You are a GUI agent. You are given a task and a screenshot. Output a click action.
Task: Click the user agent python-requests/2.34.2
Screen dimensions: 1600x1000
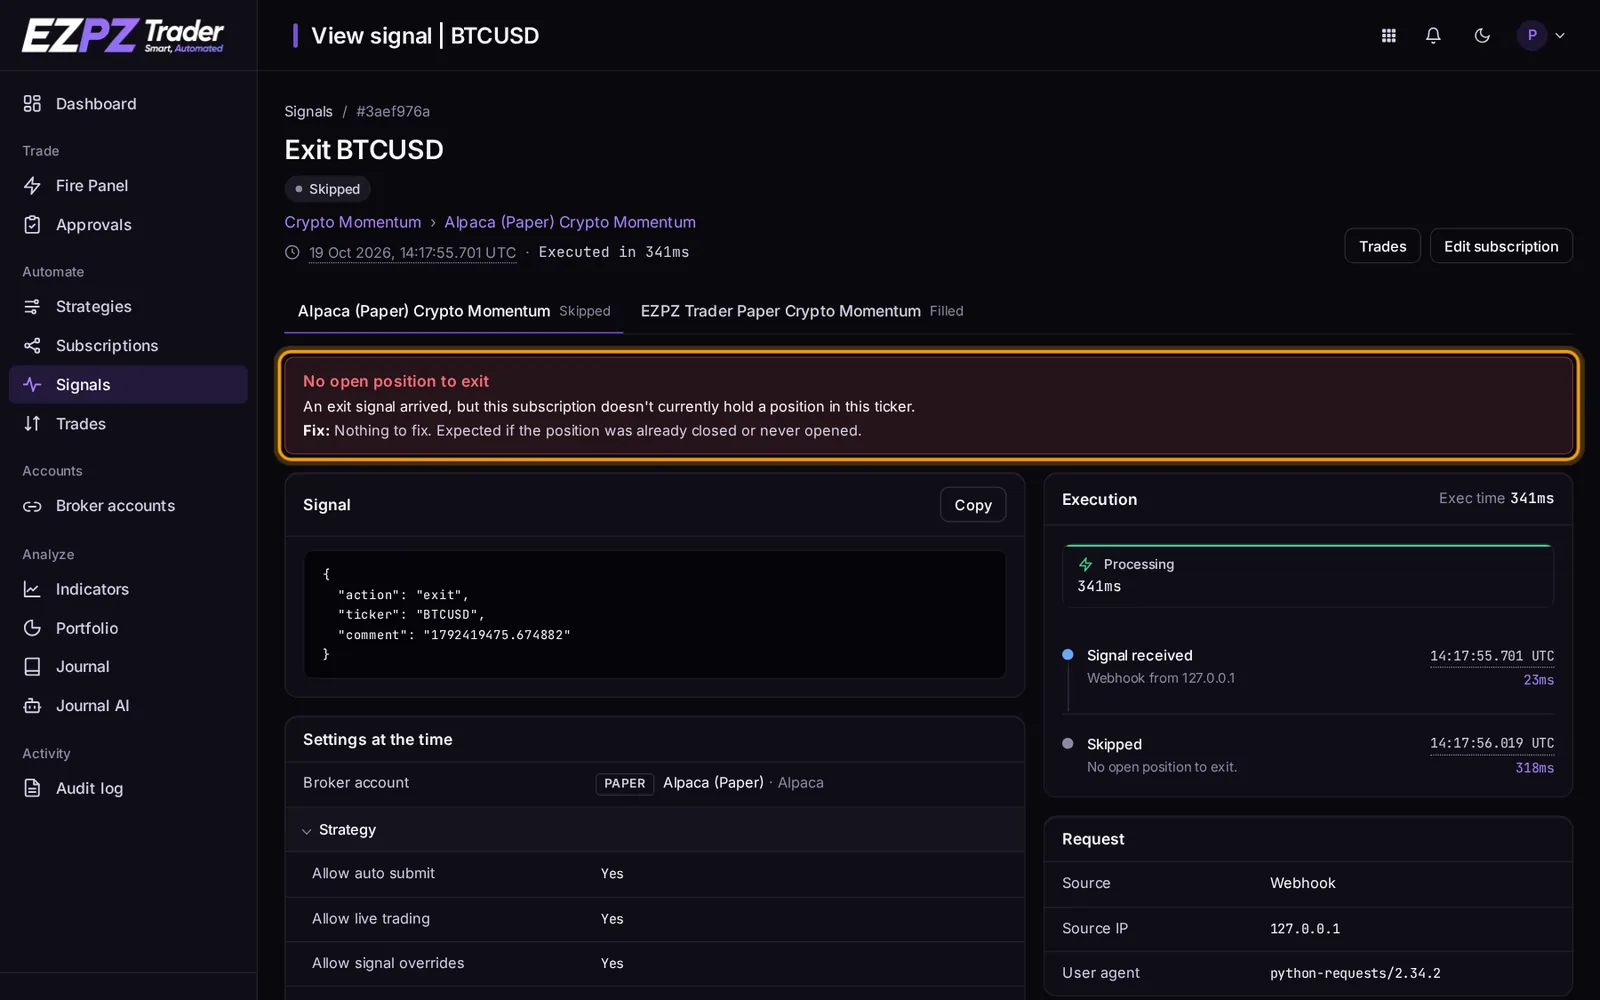(1355, 974)
